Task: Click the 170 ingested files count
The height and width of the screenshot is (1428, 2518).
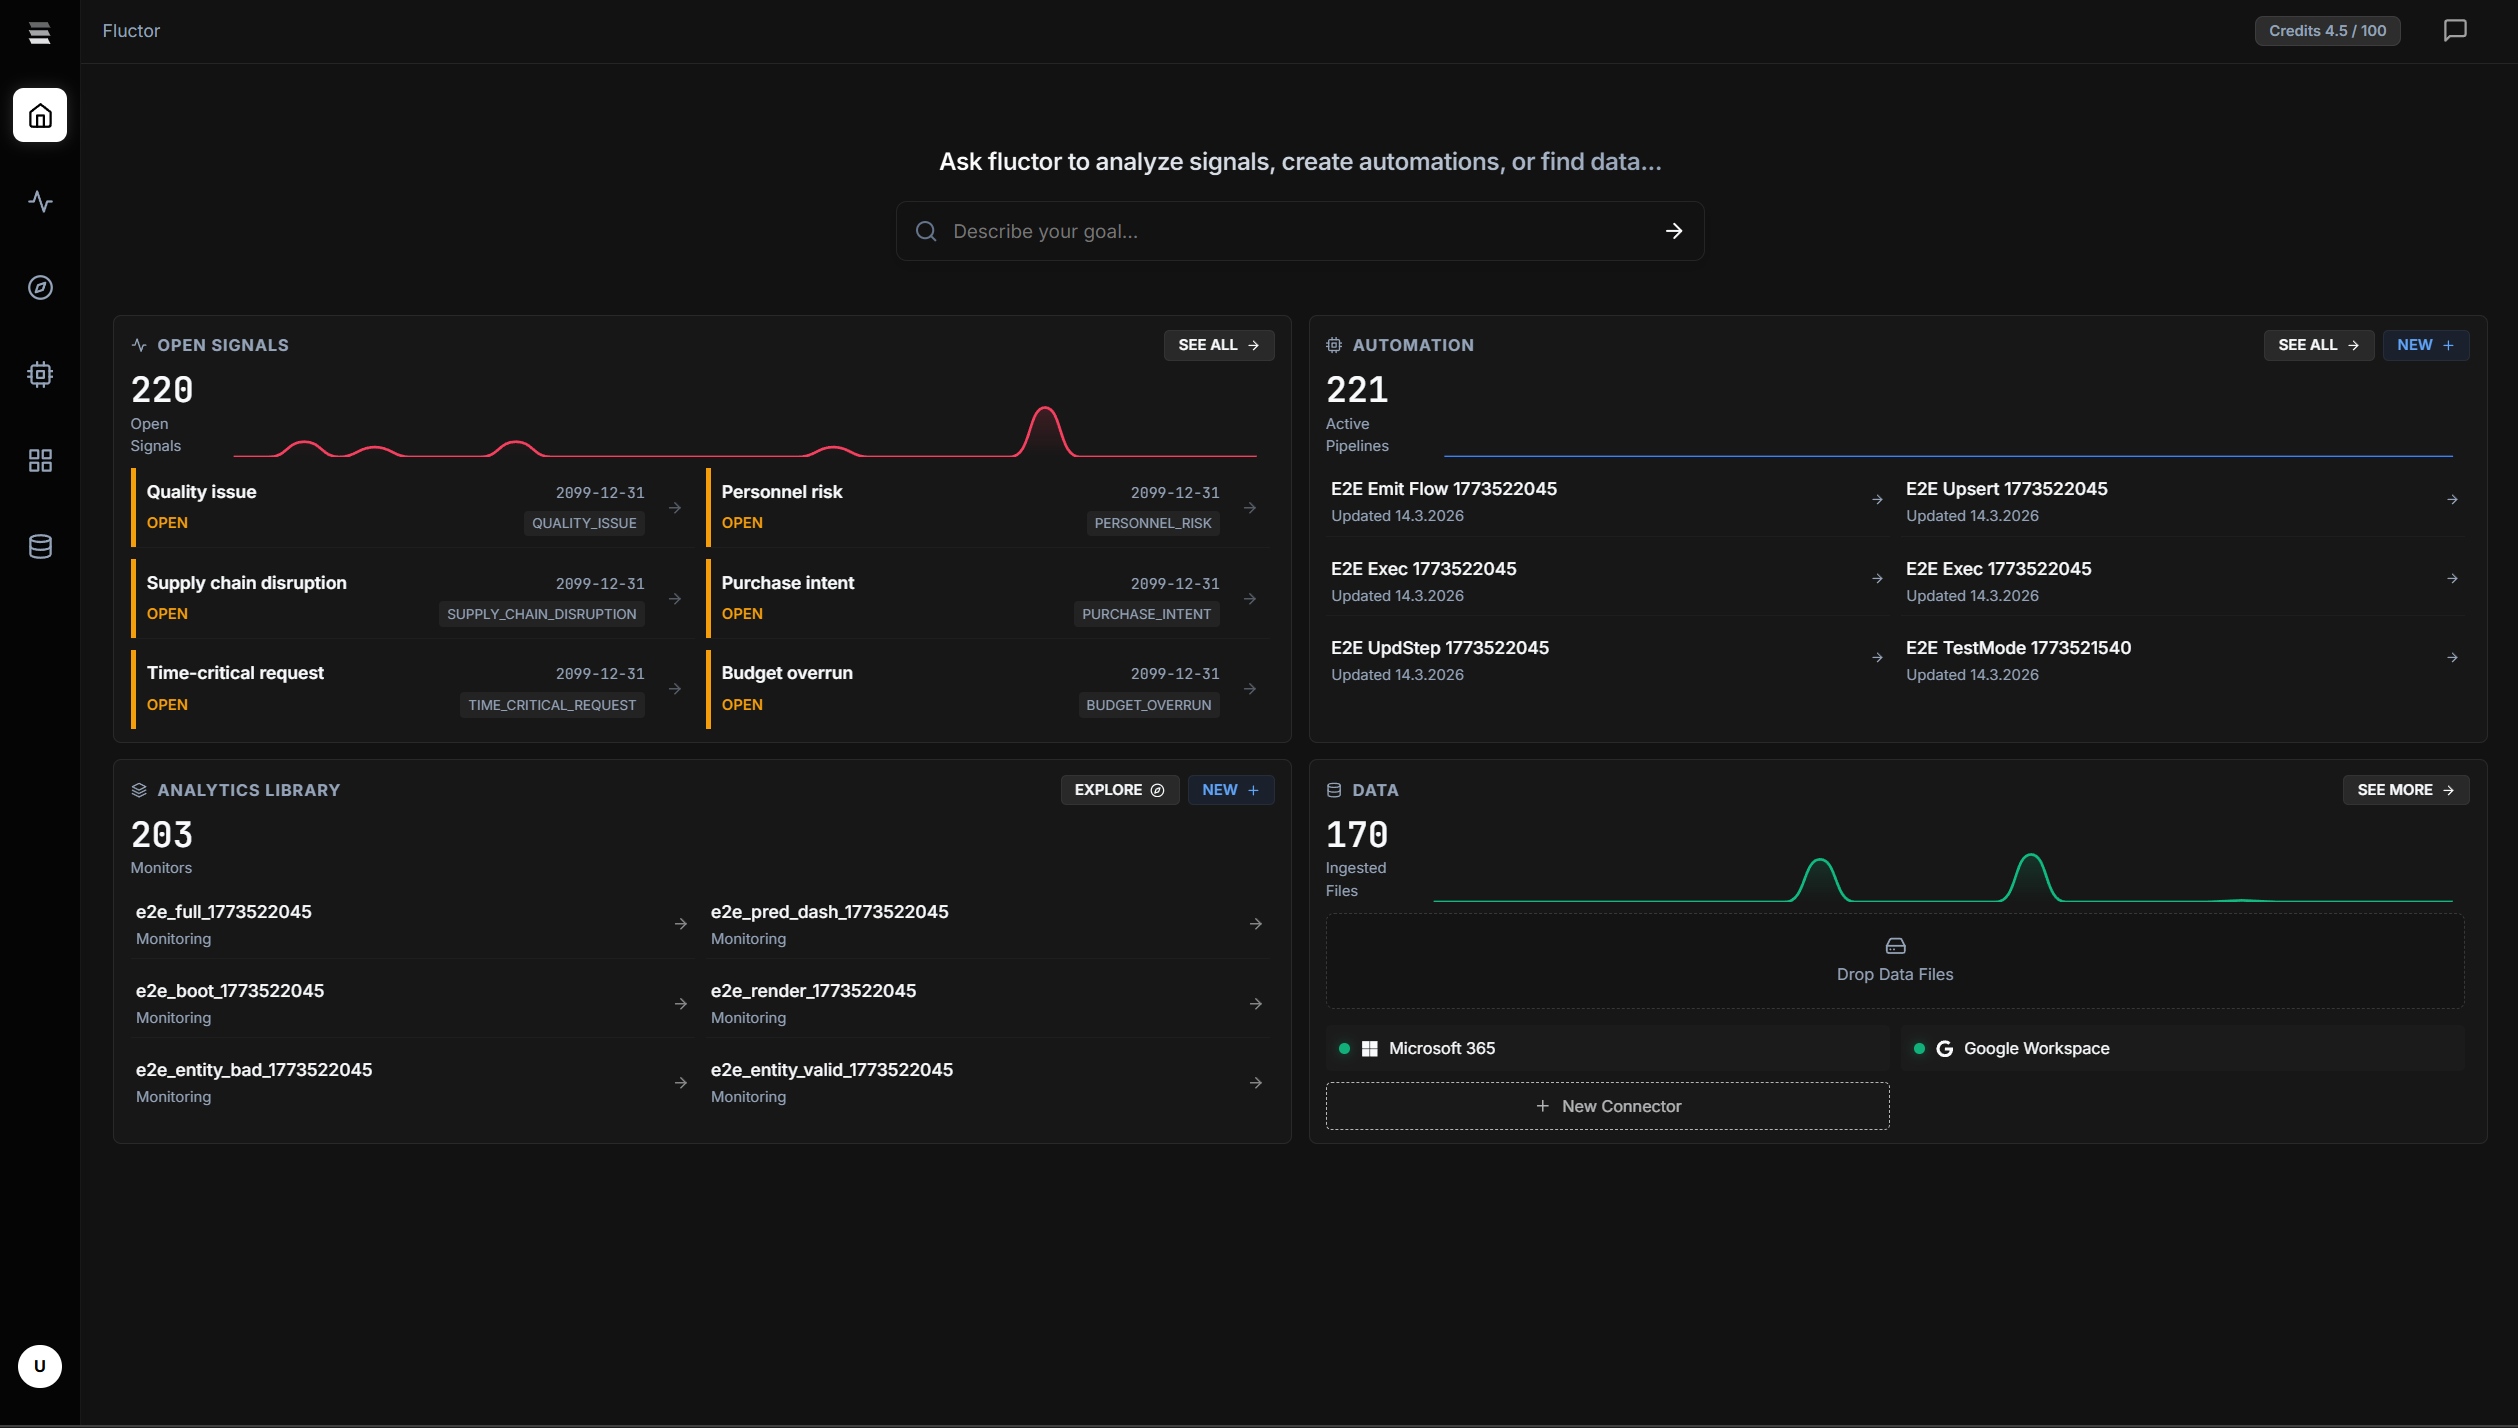Action: coord(1357,835)
